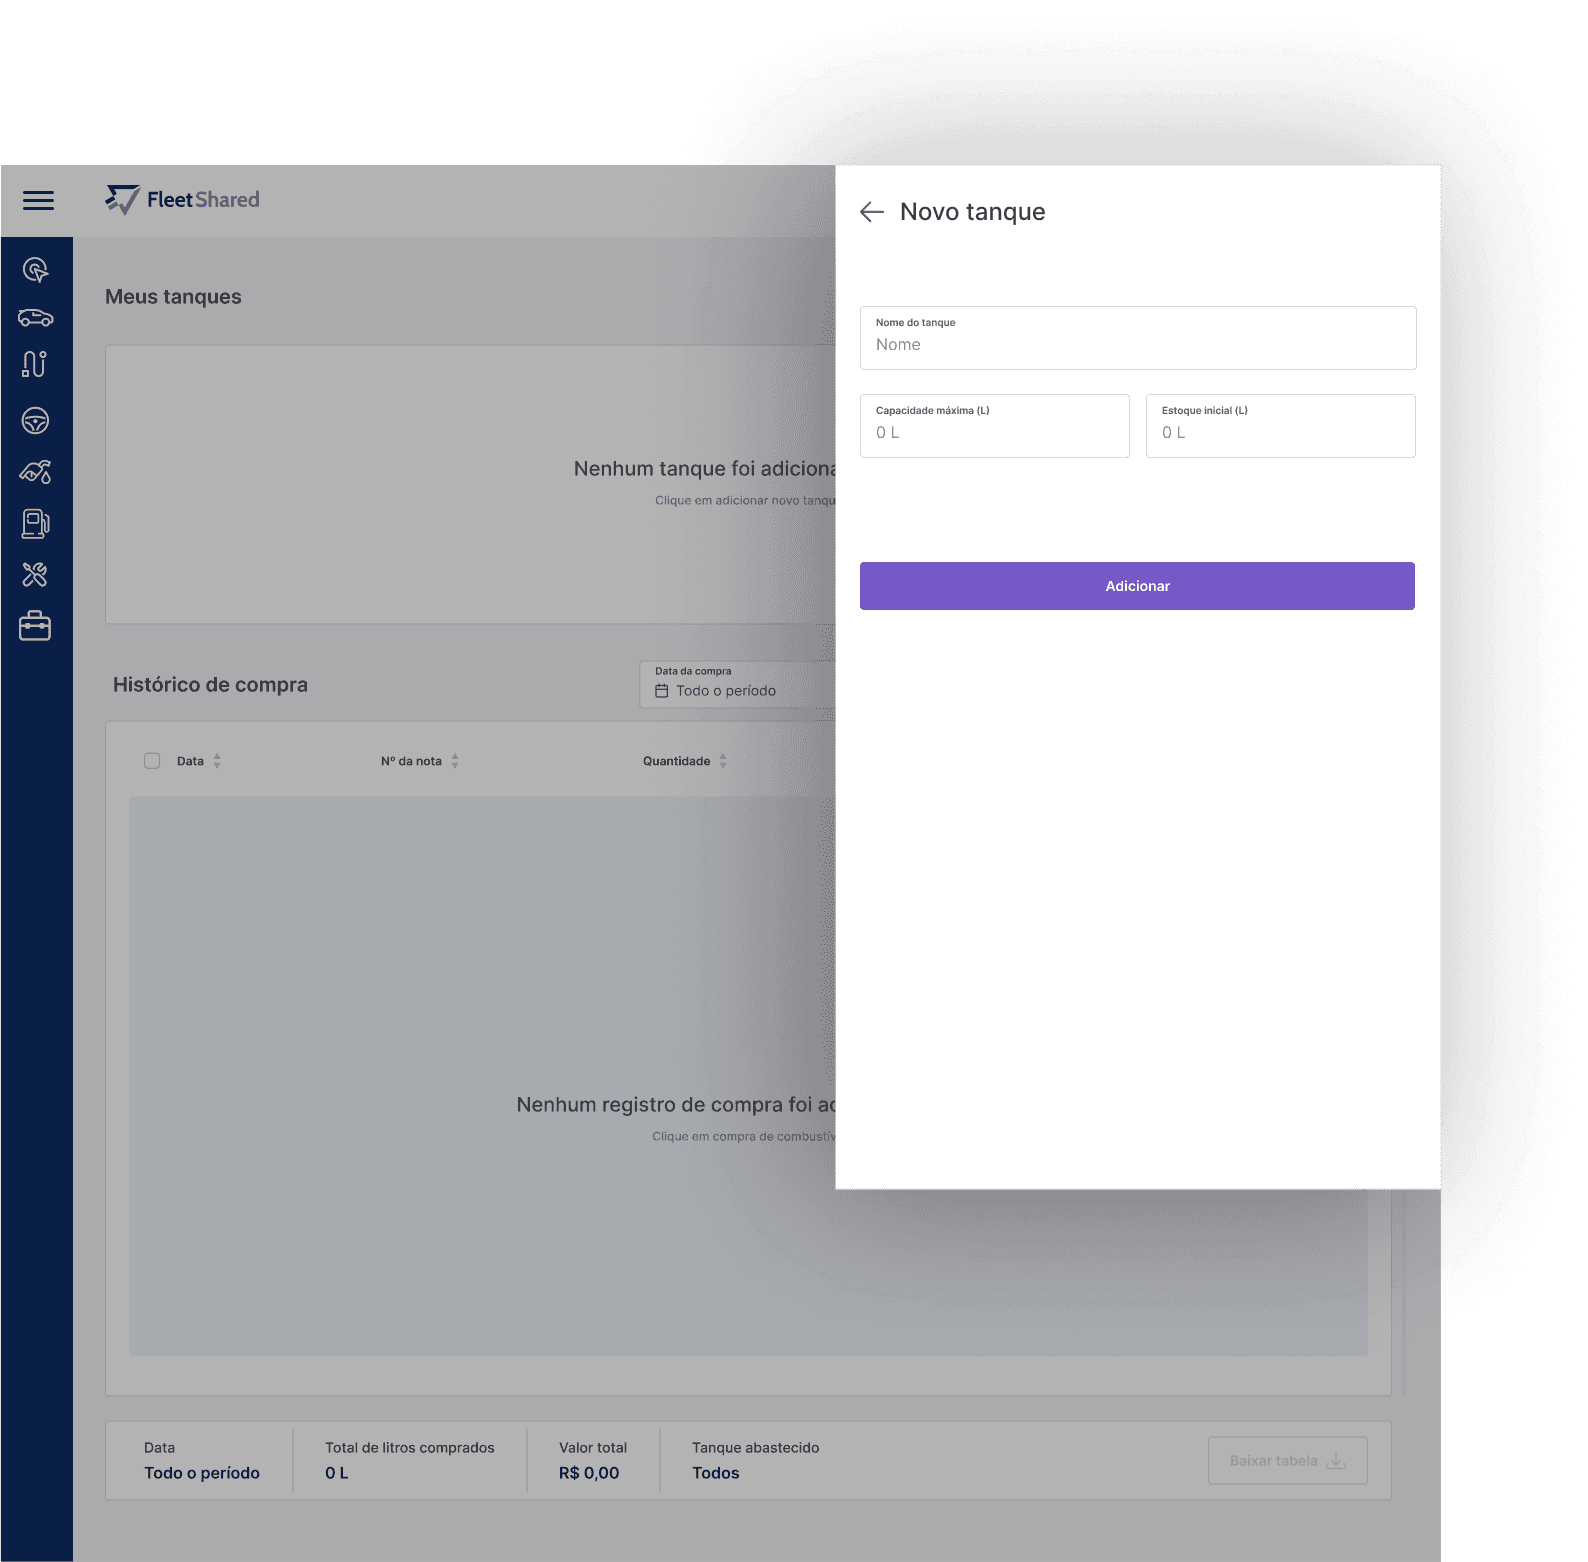This screenshot has height=1562, width=1588.
Task: Click the Adicionar button
Action: click(x=1137, y=586)
